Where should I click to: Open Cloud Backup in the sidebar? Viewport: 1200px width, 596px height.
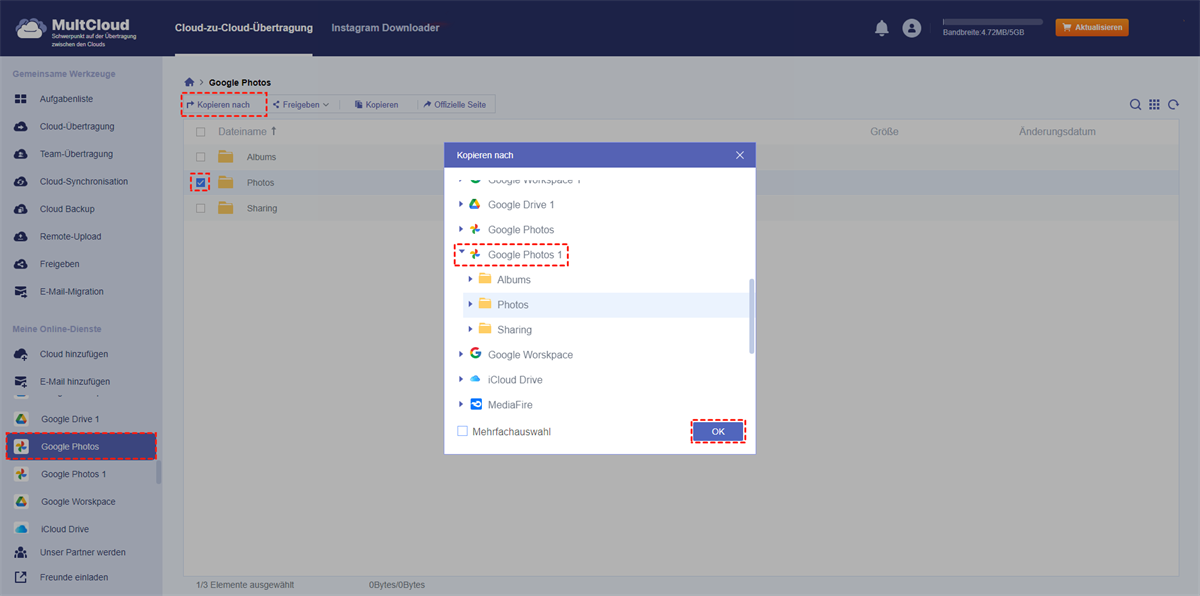[67, 209]
